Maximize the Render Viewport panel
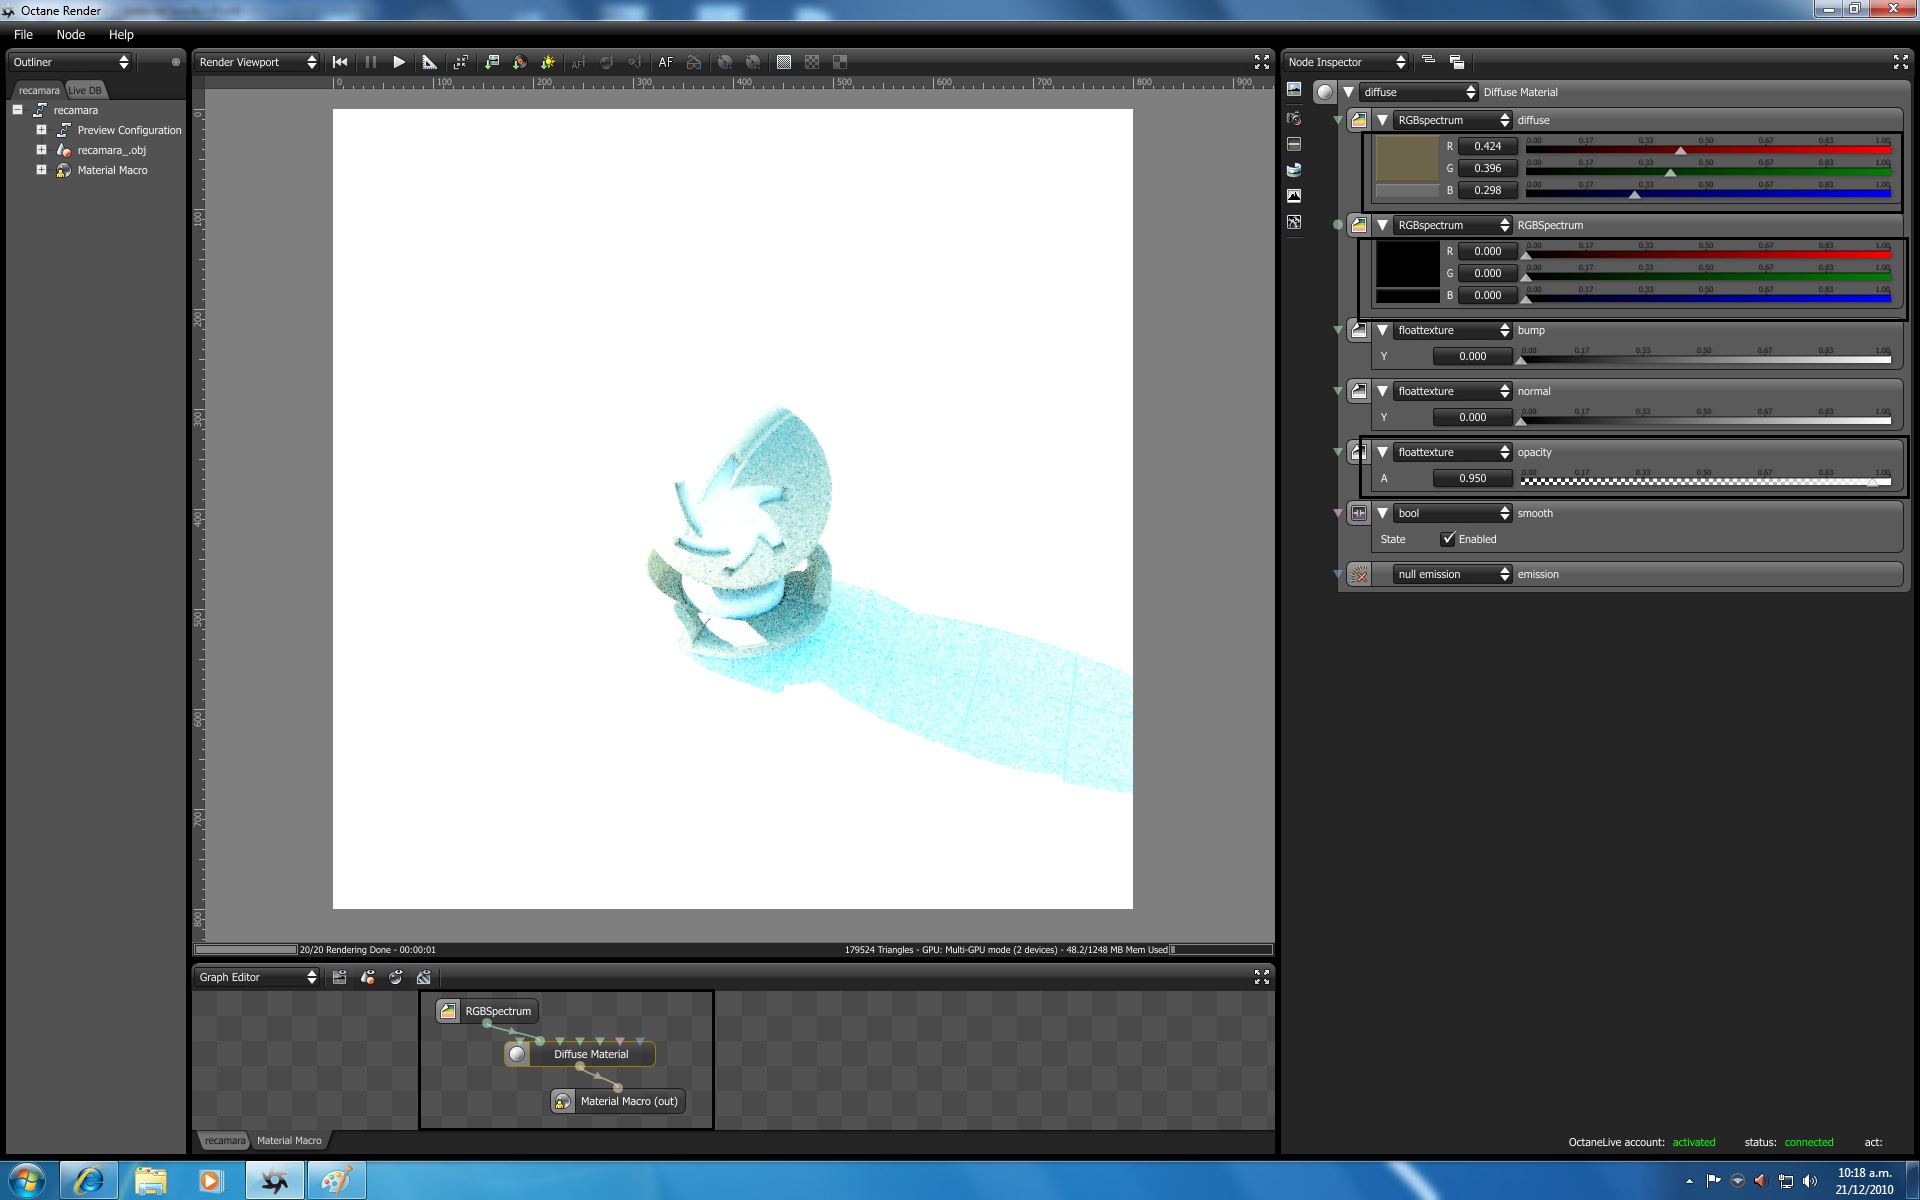This screenshot has height=1200, width=1920. pyautogui.click(x=1261, y=62)
